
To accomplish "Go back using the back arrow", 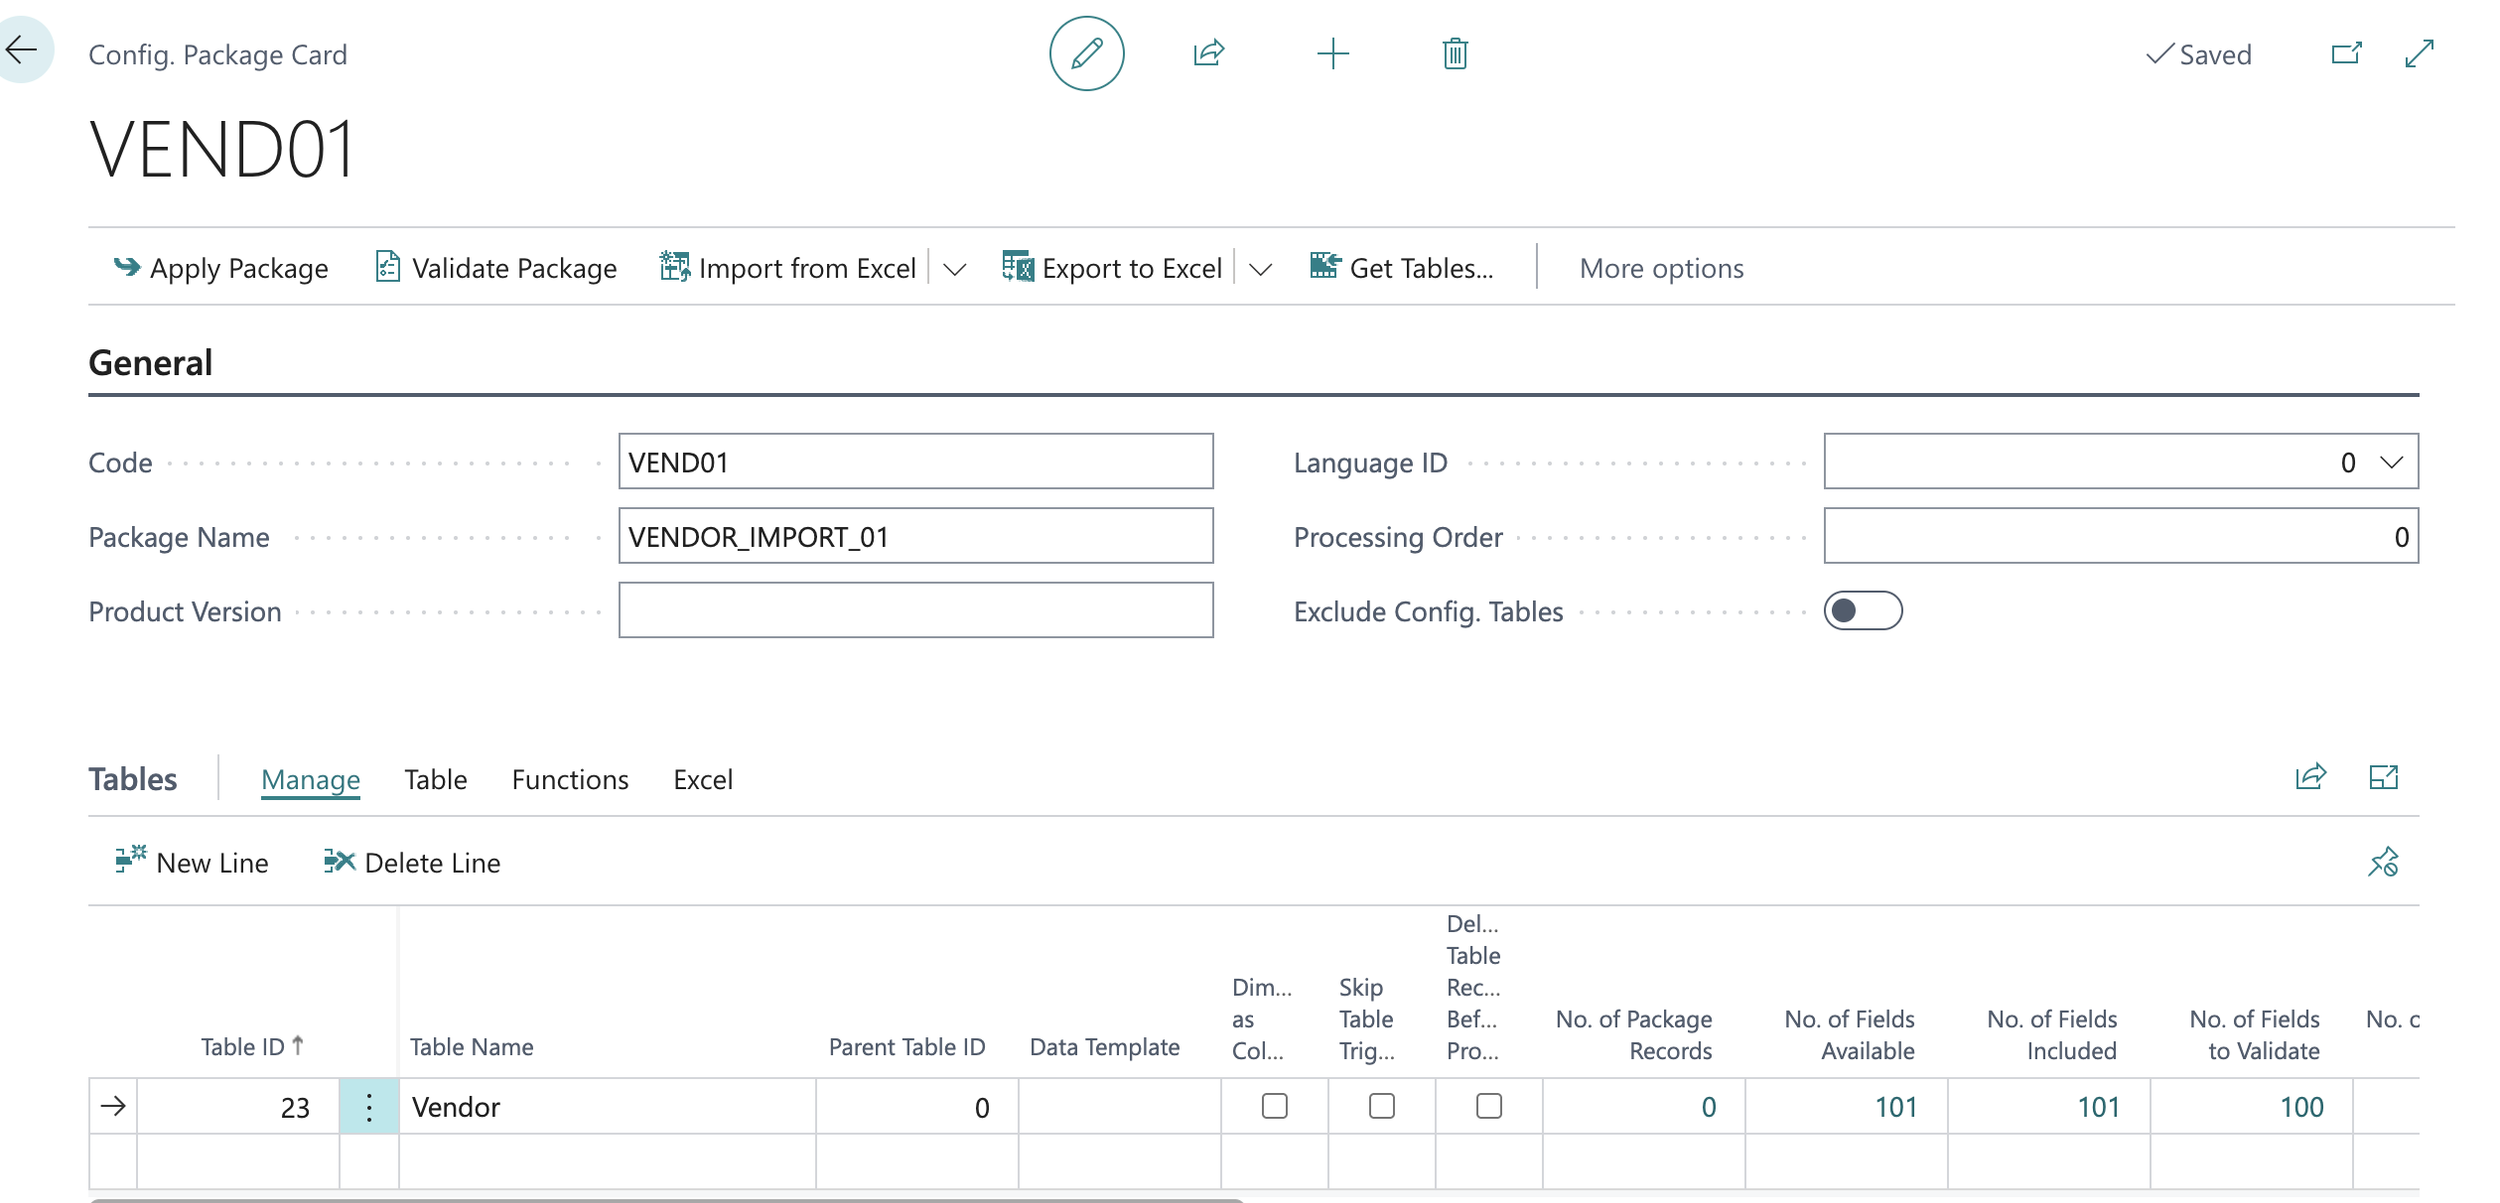I will coord(22,50).
